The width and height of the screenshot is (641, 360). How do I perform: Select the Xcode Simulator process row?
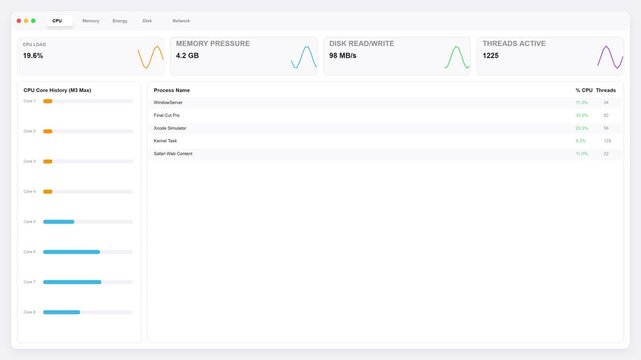[385, 128]
